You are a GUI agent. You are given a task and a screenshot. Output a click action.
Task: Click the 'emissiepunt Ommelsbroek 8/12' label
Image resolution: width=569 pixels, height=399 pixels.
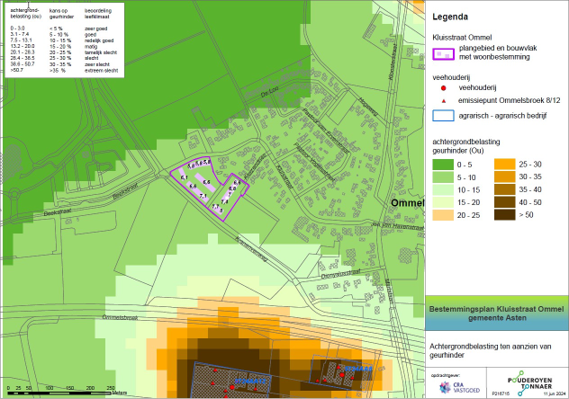(x=509, y=100)
